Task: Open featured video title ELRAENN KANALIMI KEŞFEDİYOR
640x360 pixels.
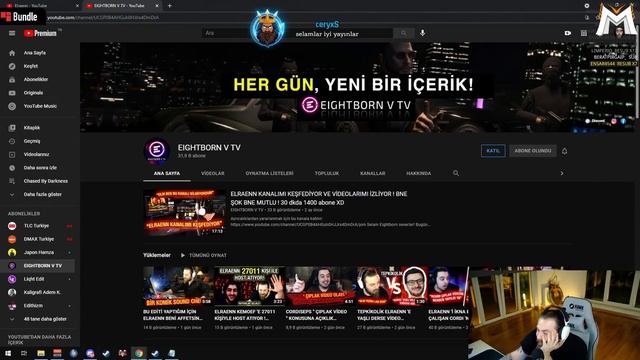Action: point(319,198)
